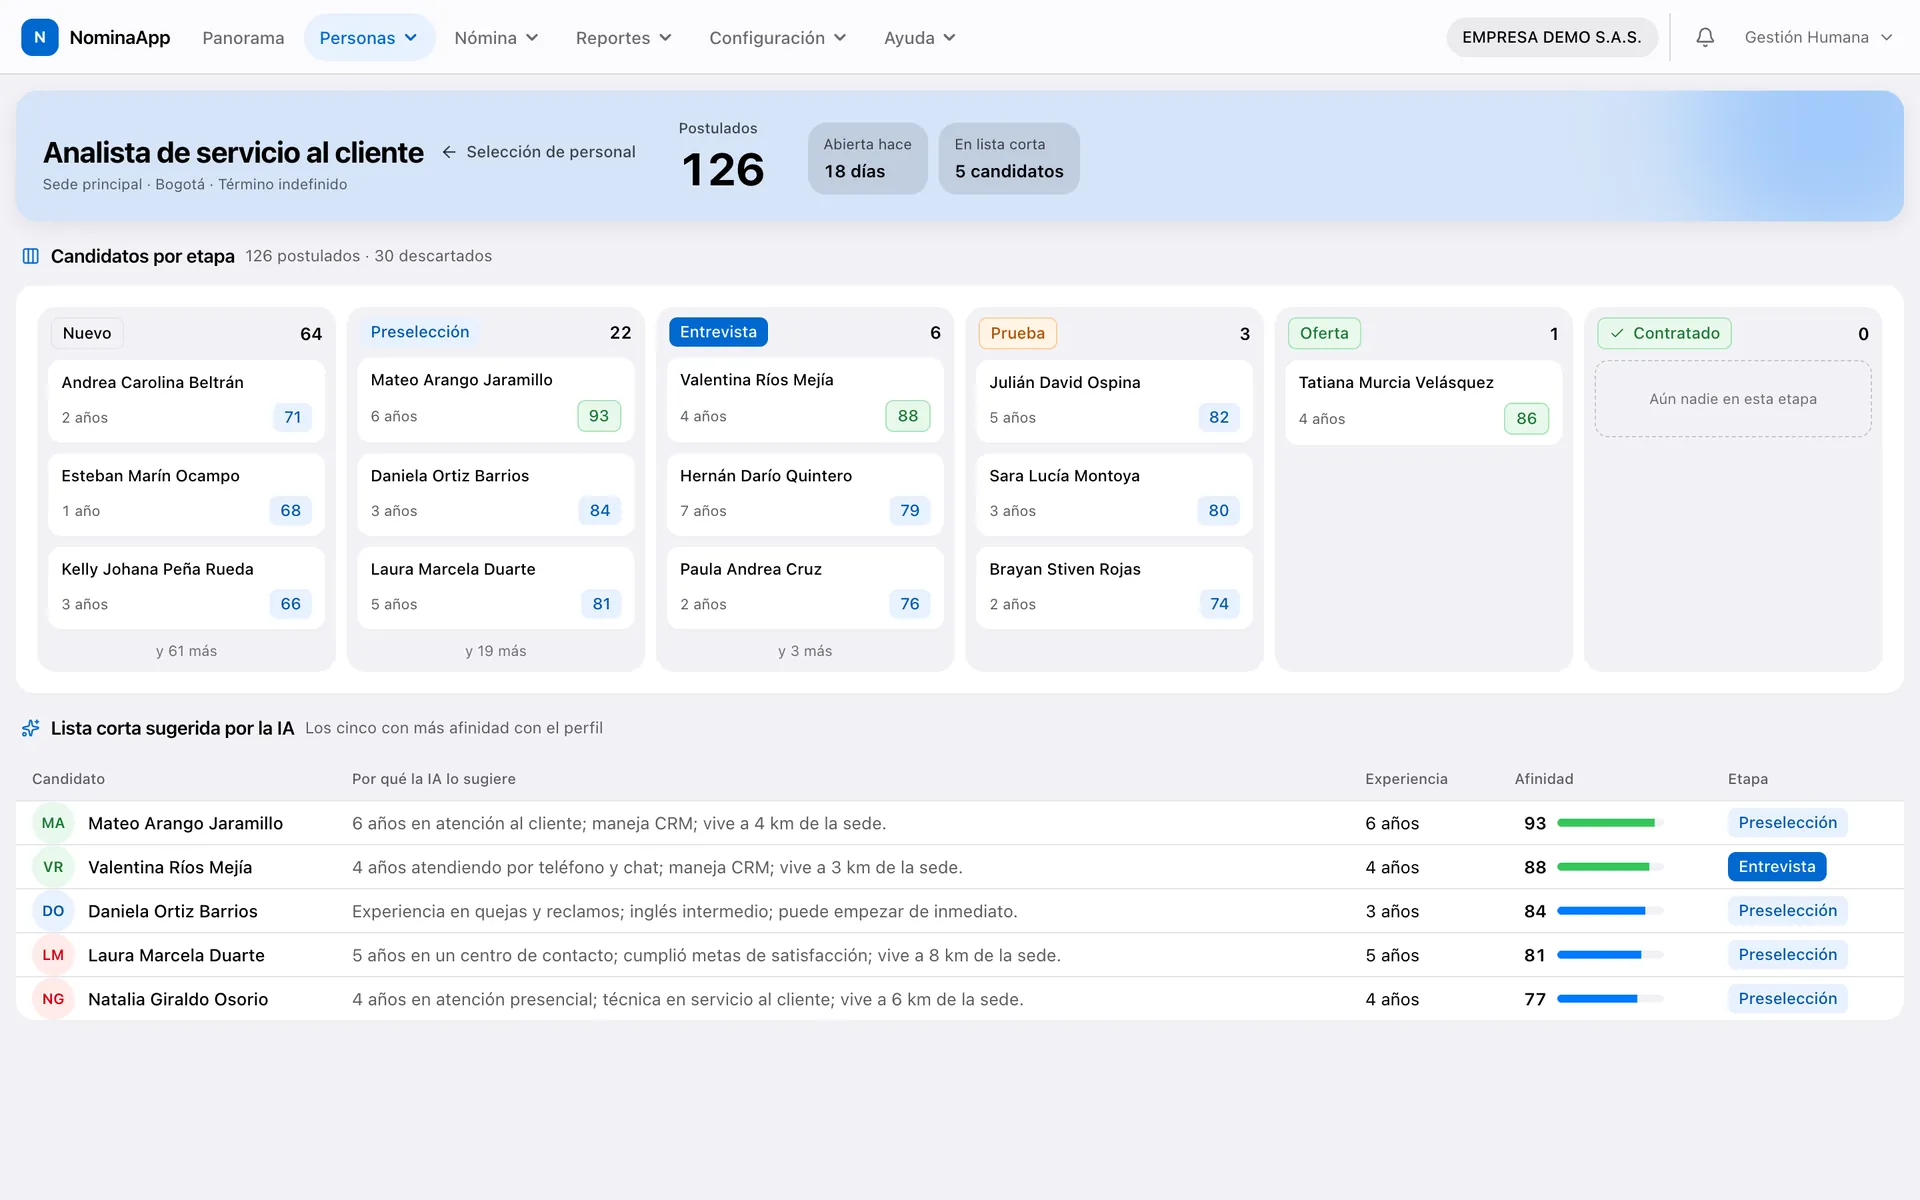Viewport: 1920px width, 1200px height.
Task: Open the Personas menu
Action: (x=369, y=37)
